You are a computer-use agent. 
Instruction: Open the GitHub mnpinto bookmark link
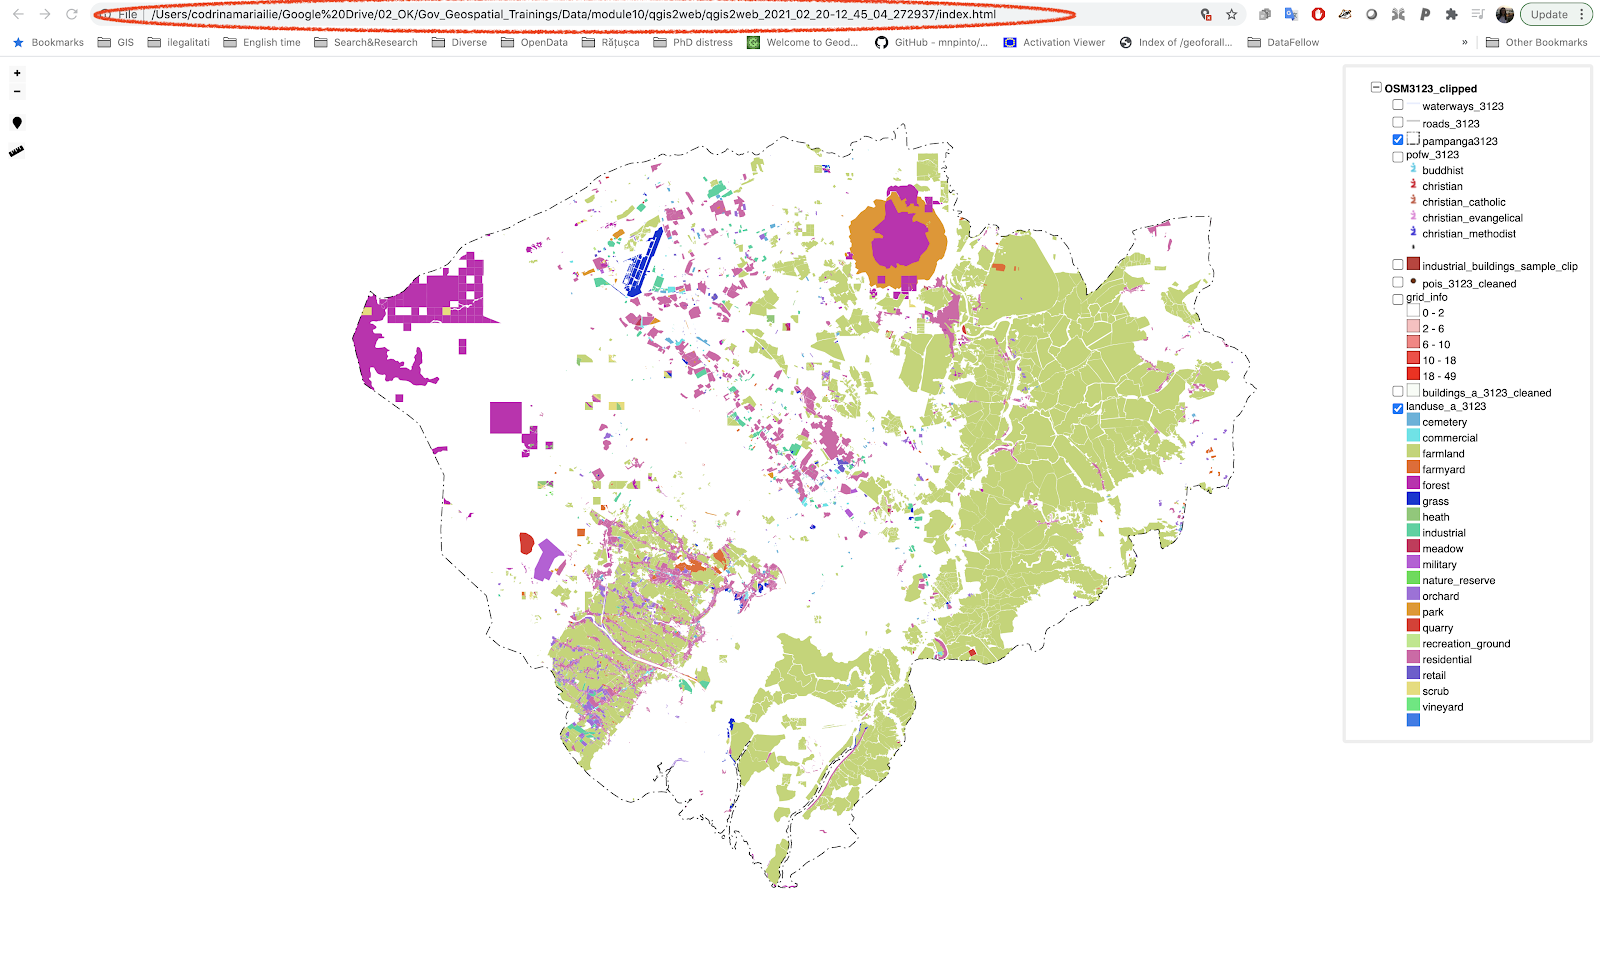click(931, 43)
